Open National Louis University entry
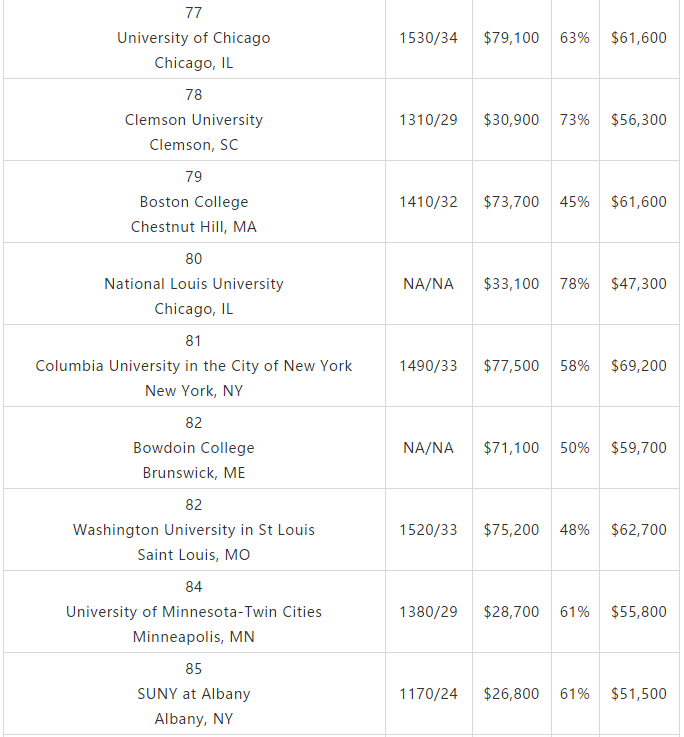Image resolution: width=684 pixels, height=737 pixels. 194,284
